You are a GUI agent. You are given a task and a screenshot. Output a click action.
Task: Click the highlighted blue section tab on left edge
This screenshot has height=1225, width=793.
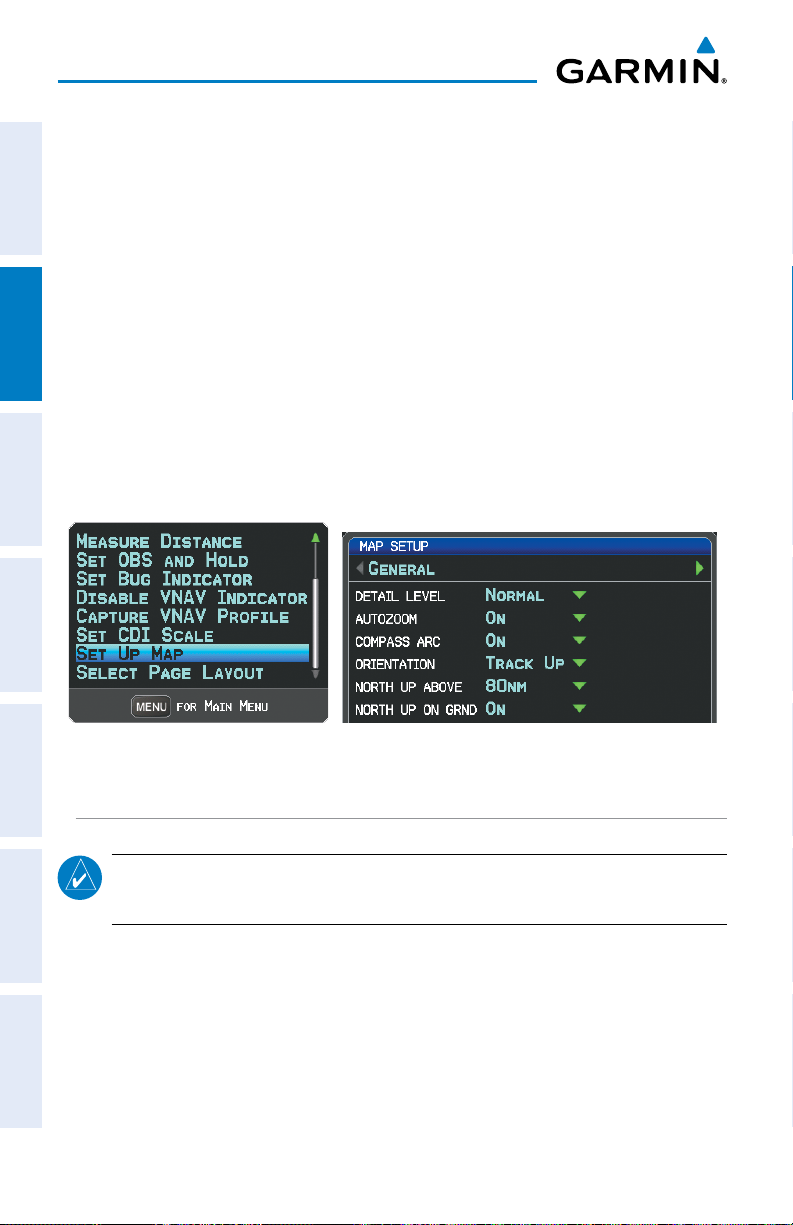[x=21, y=334]
